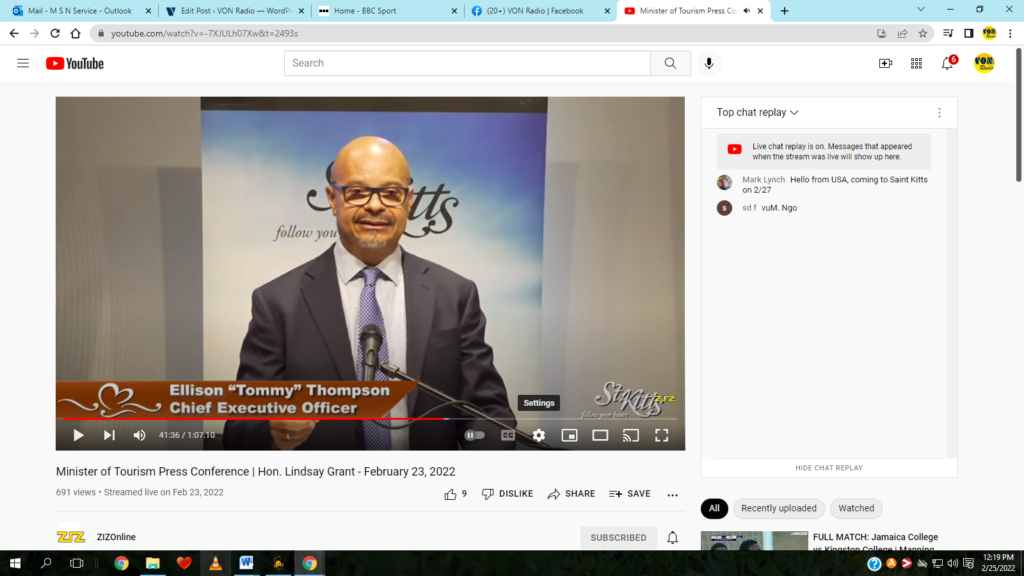1024x576 pixels.
Task: Toggle closed captions on the video
Action: [508, 435]
